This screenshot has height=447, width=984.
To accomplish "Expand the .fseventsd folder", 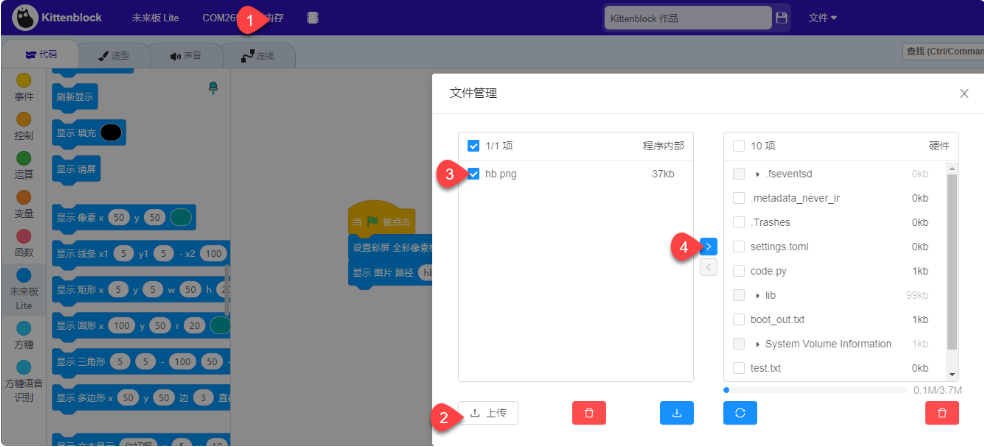I will coord(758,175).
